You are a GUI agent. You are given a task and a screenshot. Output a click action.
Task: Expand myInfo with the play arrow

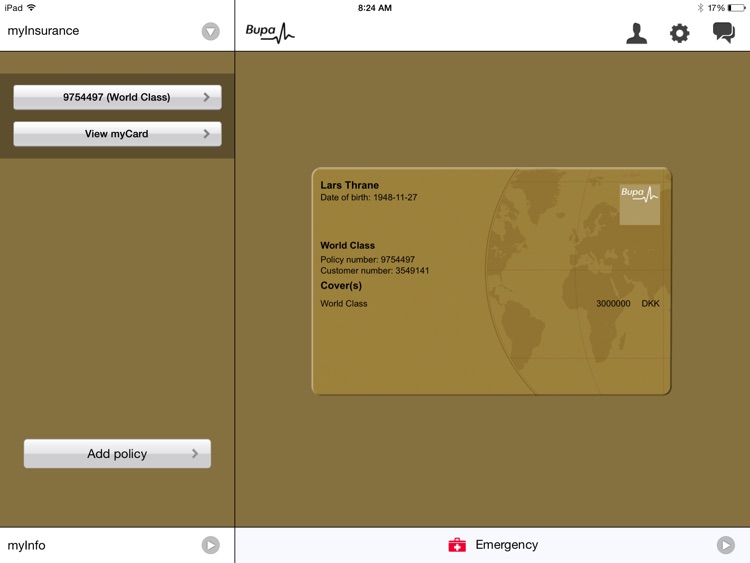point(210,545)
